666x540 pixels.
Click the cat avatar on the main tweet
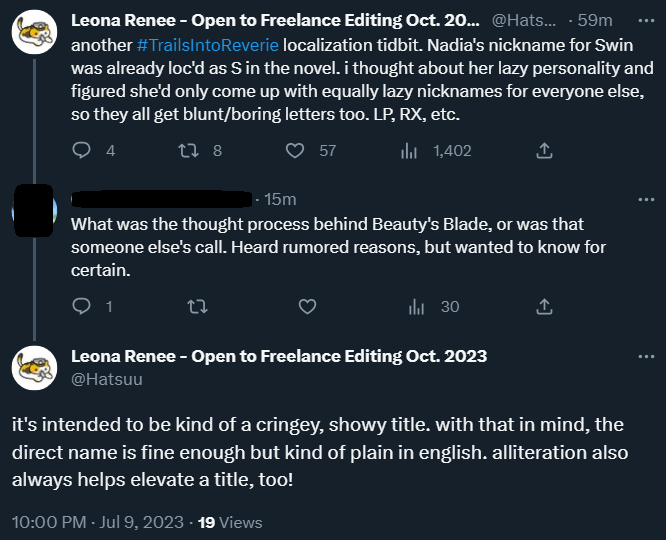point(34,368)
